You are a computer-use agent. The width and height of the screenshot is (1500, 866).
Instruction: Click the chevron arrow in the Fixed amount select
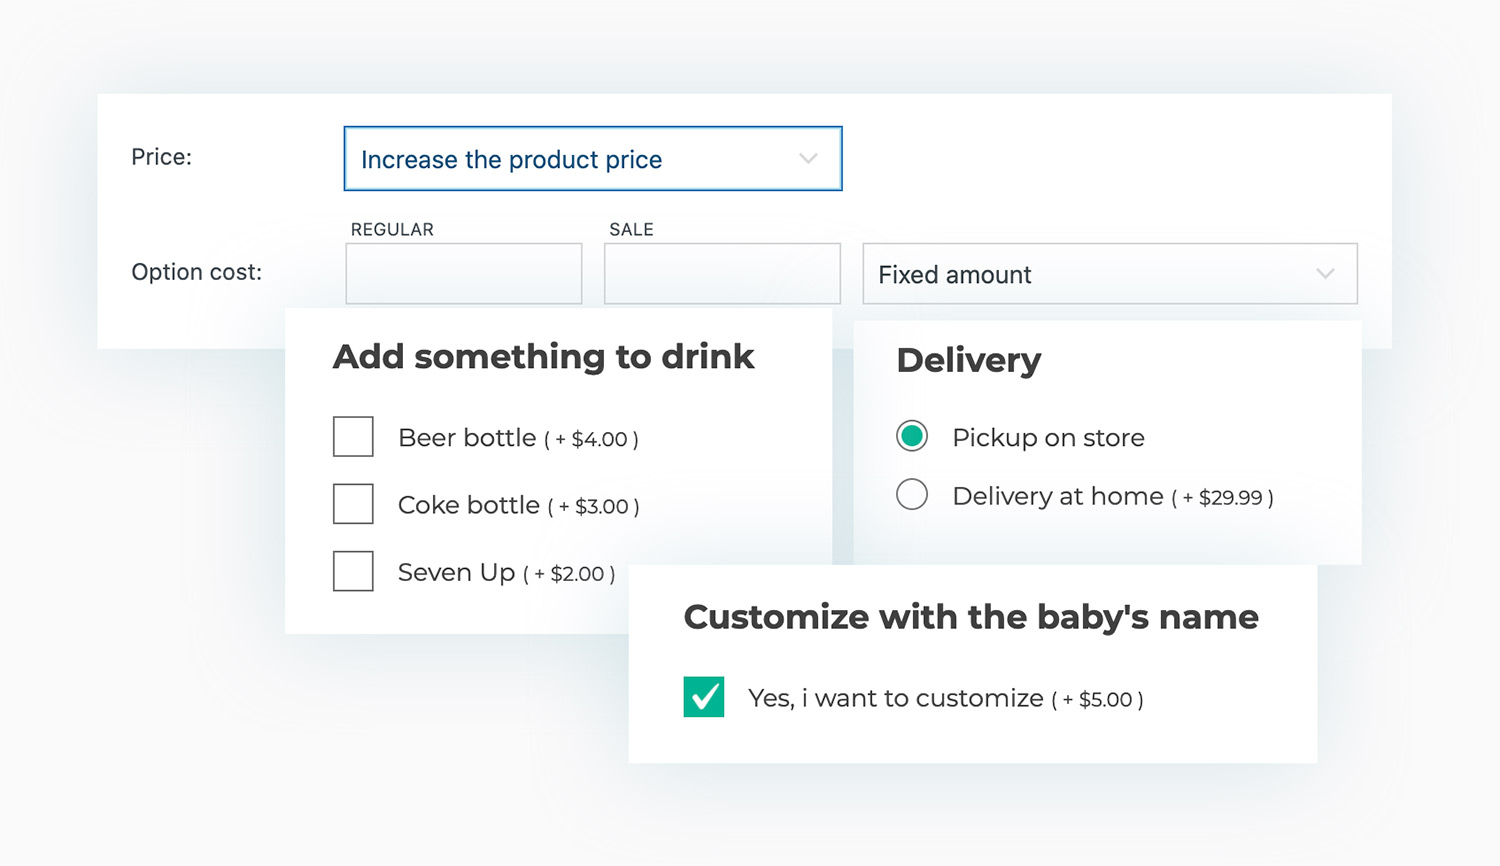coord(1325,274)
